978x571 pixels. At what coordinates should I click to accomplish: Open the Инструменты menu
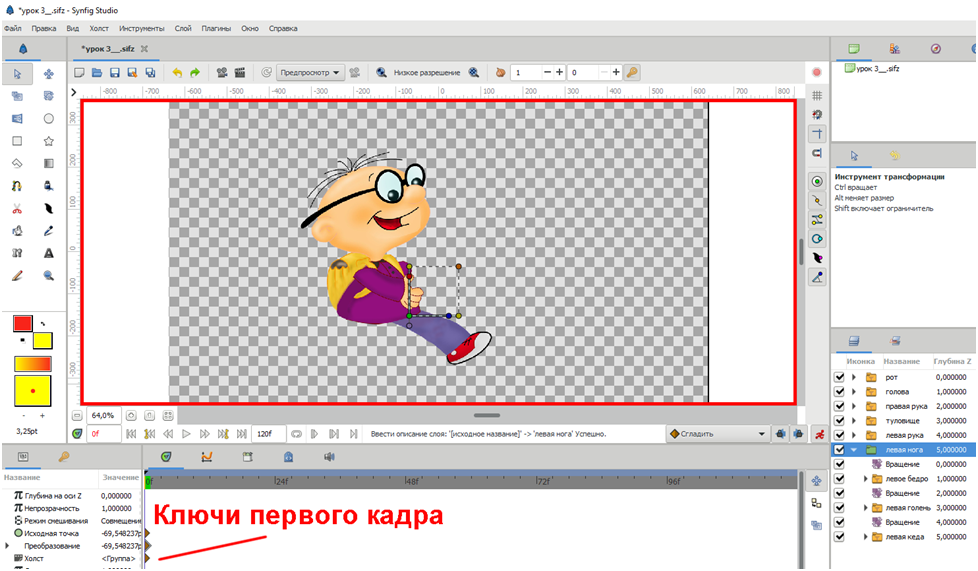click(142, 28)
